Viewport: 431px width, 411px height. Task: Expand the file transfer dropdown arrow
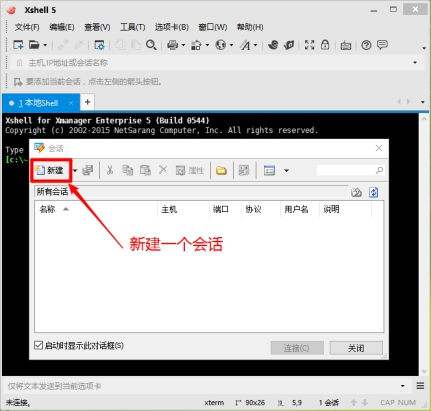(207, 45)
